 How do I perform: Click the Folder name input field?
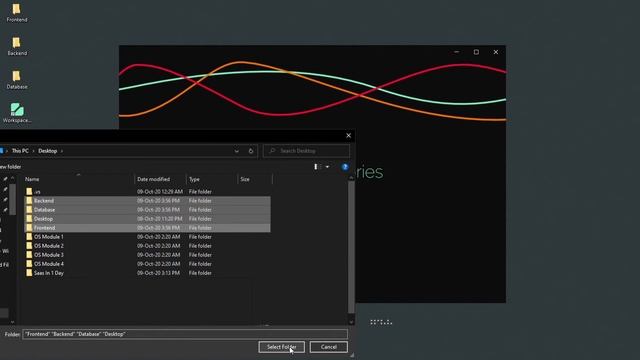(x=185, y=334)
